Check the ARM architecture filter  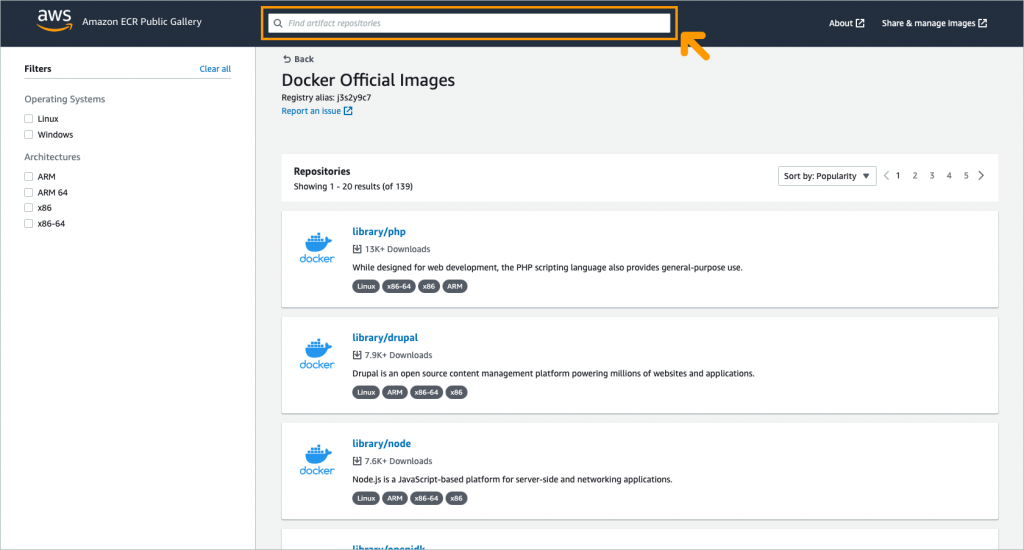click(29, 176)
